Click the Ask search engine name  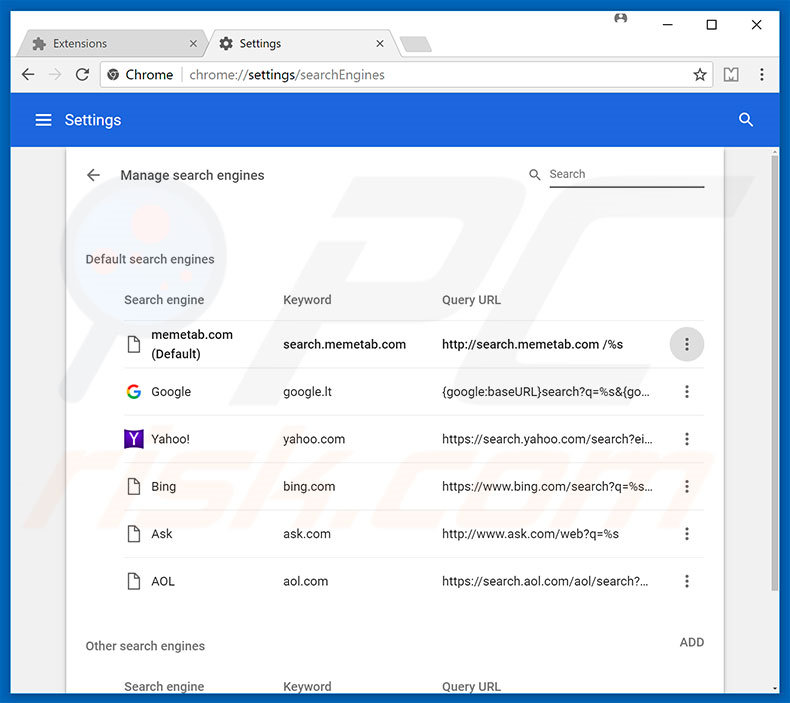click(162, 534)
